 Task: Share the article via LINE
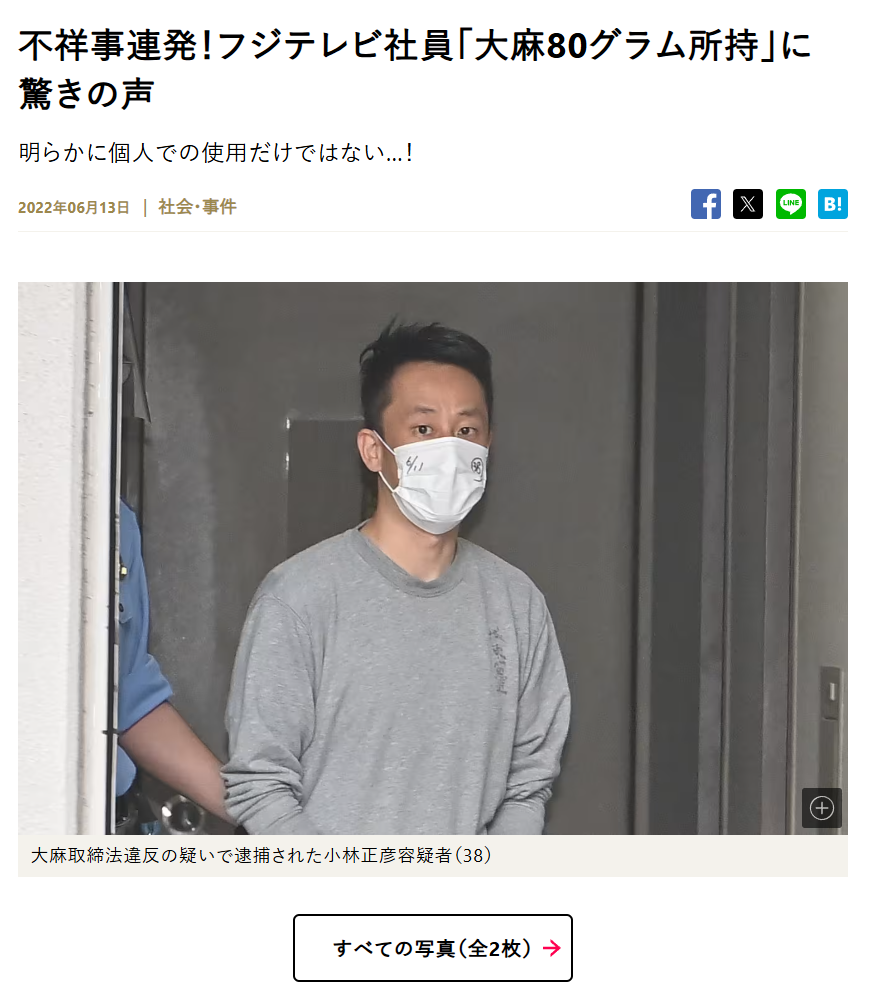(790, 204)
